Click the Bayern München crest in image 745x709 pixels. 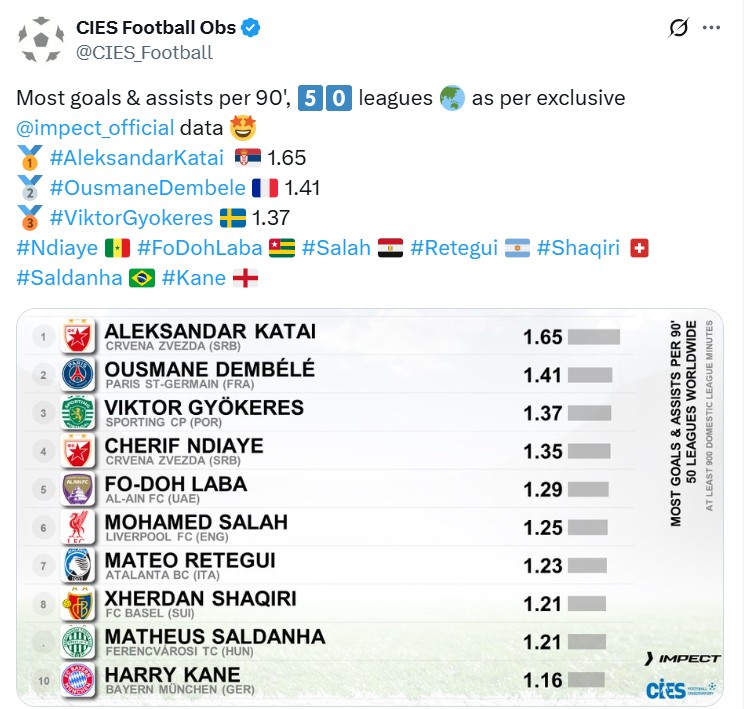pyautogui.click(x=78, y=680)
